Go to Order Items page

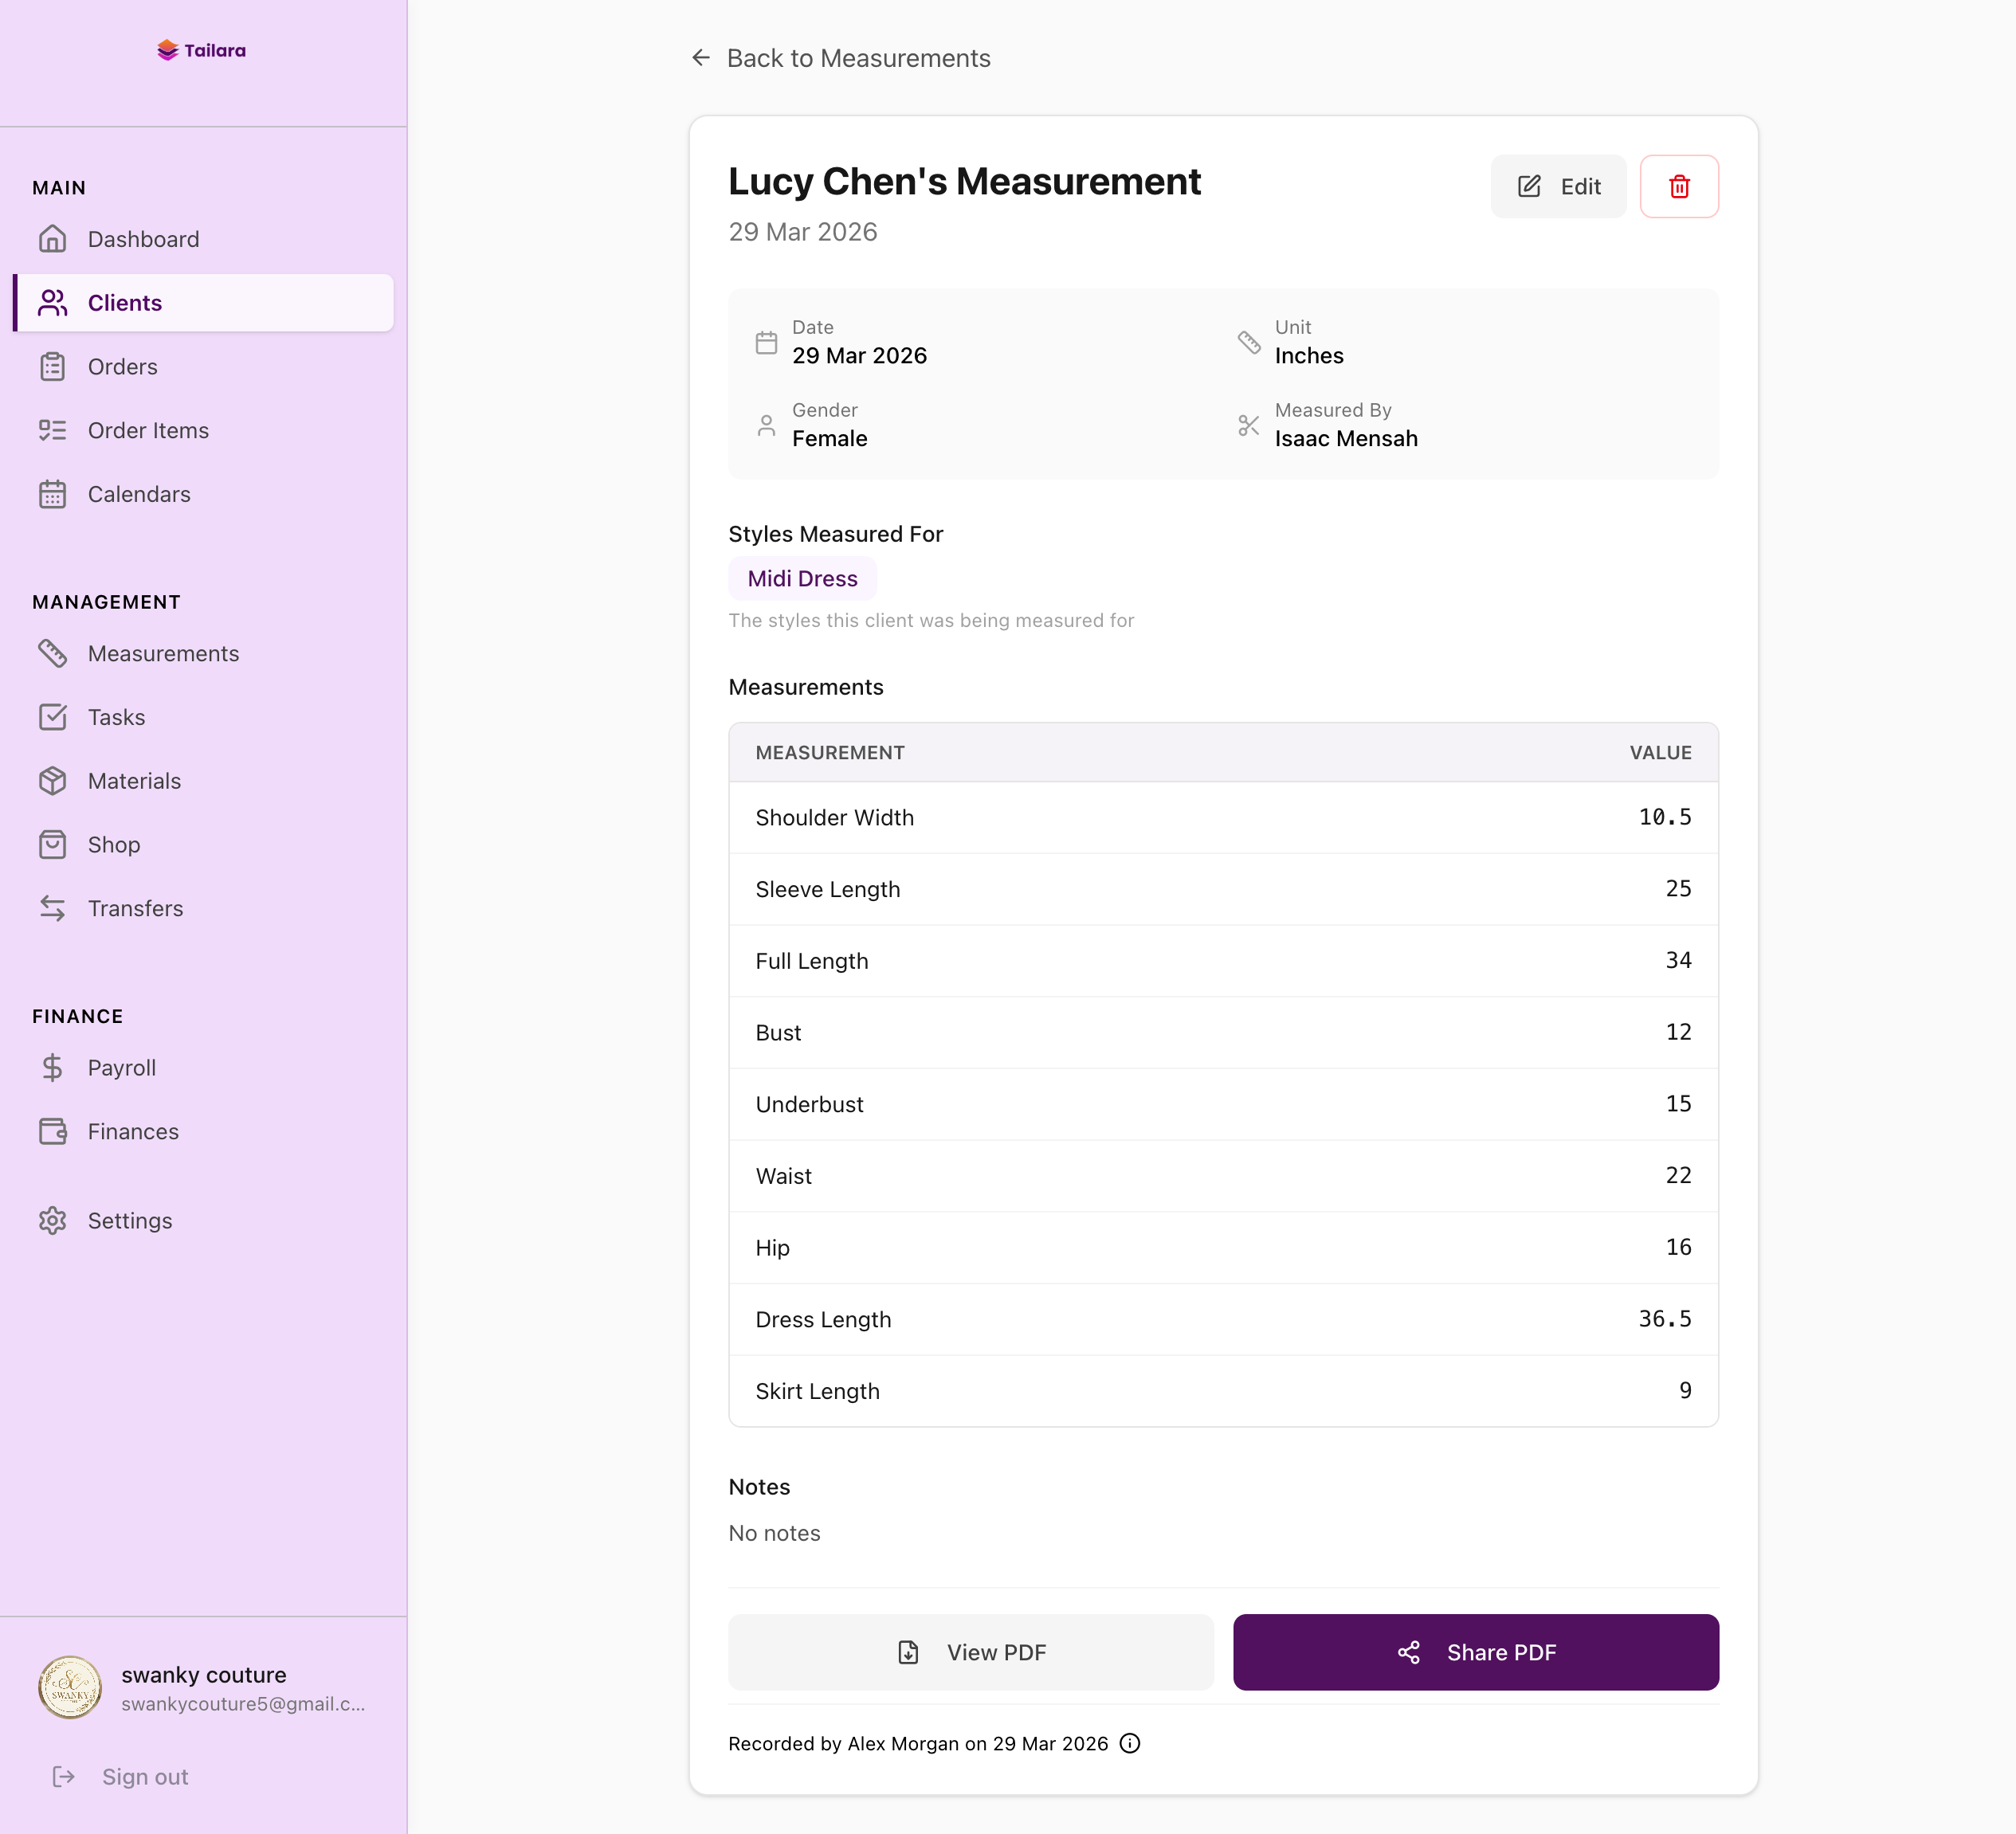148,430
